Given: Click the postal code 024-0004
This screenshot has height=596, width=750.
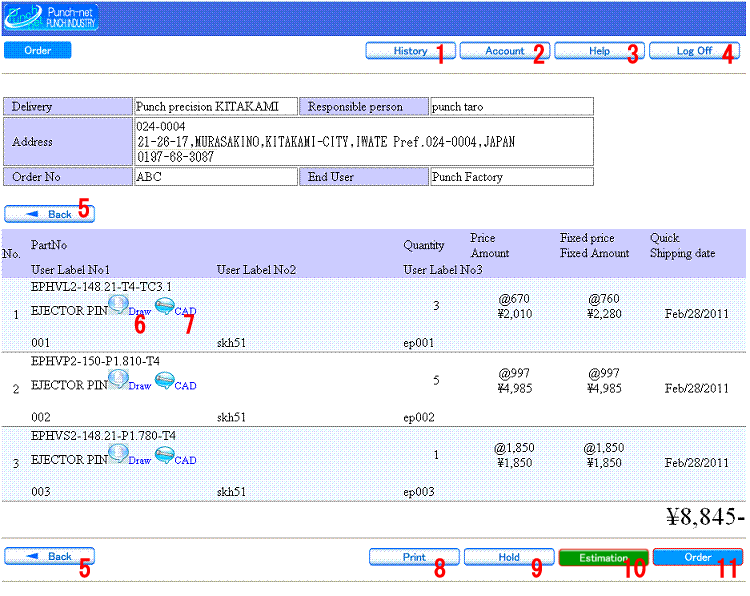Looking at the screenshot, I should click(x=161, y=127).
